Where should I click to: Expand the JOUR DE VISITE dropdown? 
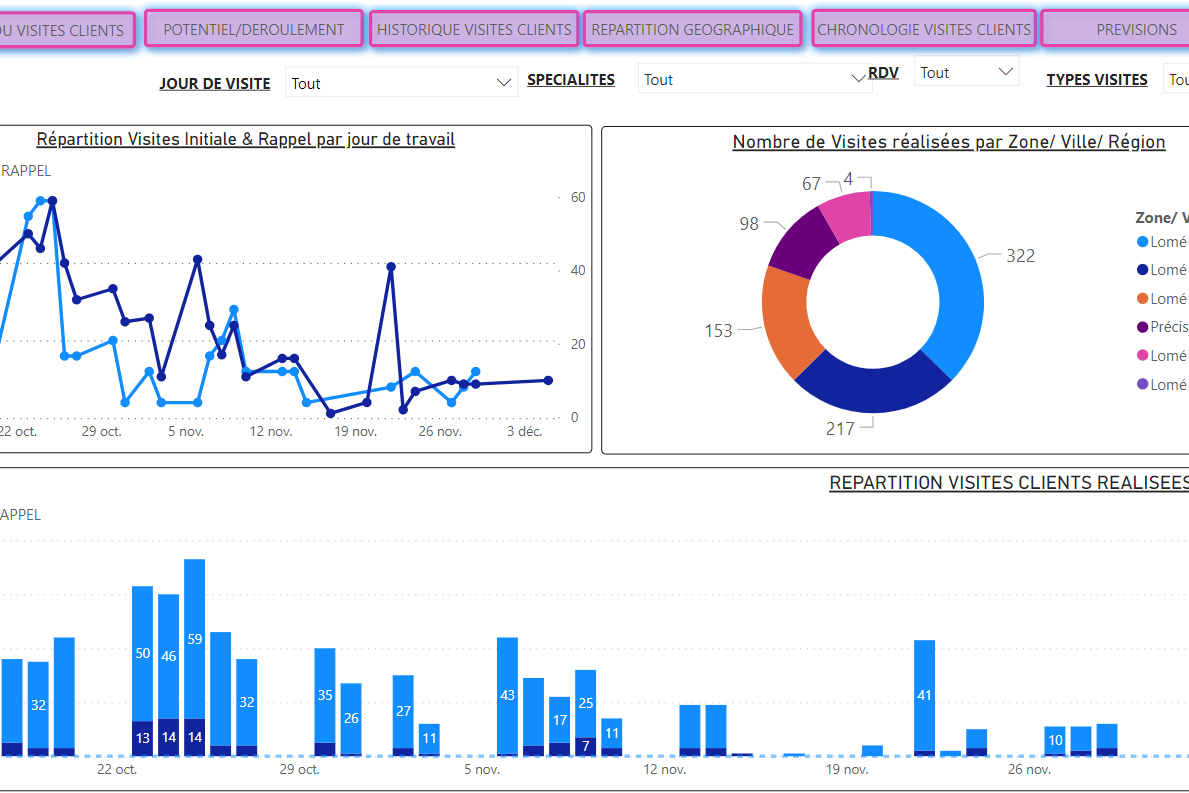tap(504, 83)
